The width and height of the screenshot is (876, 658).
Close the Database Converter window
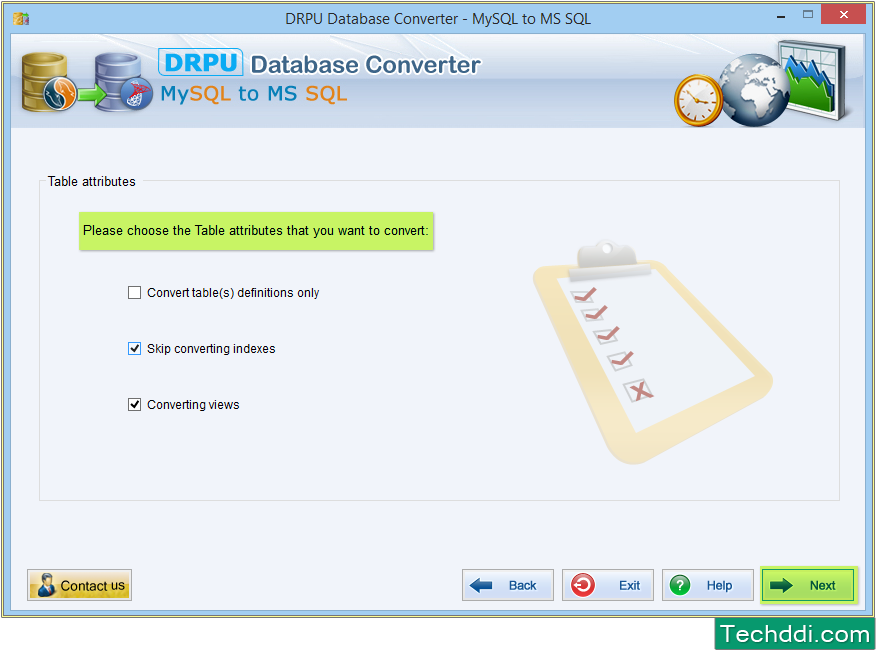(843, 15)
